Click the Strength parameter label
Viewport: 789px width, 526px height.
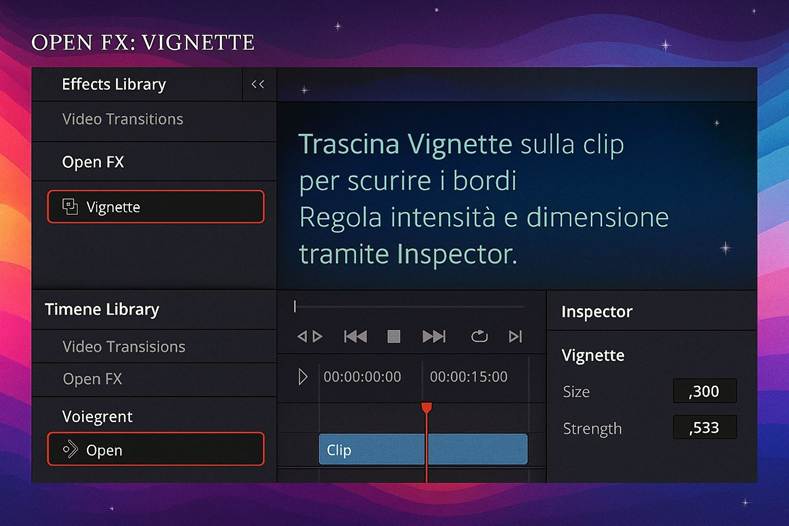click(x=592, y=429)
